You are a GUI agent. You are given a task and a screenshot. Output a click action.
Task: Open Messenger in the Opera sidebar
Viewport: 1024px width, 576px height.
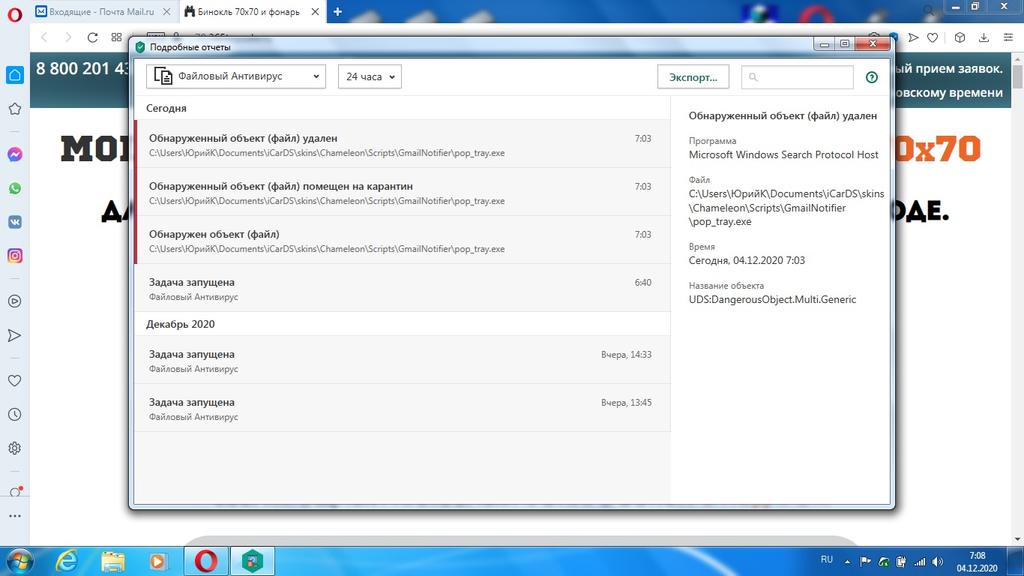15,155
